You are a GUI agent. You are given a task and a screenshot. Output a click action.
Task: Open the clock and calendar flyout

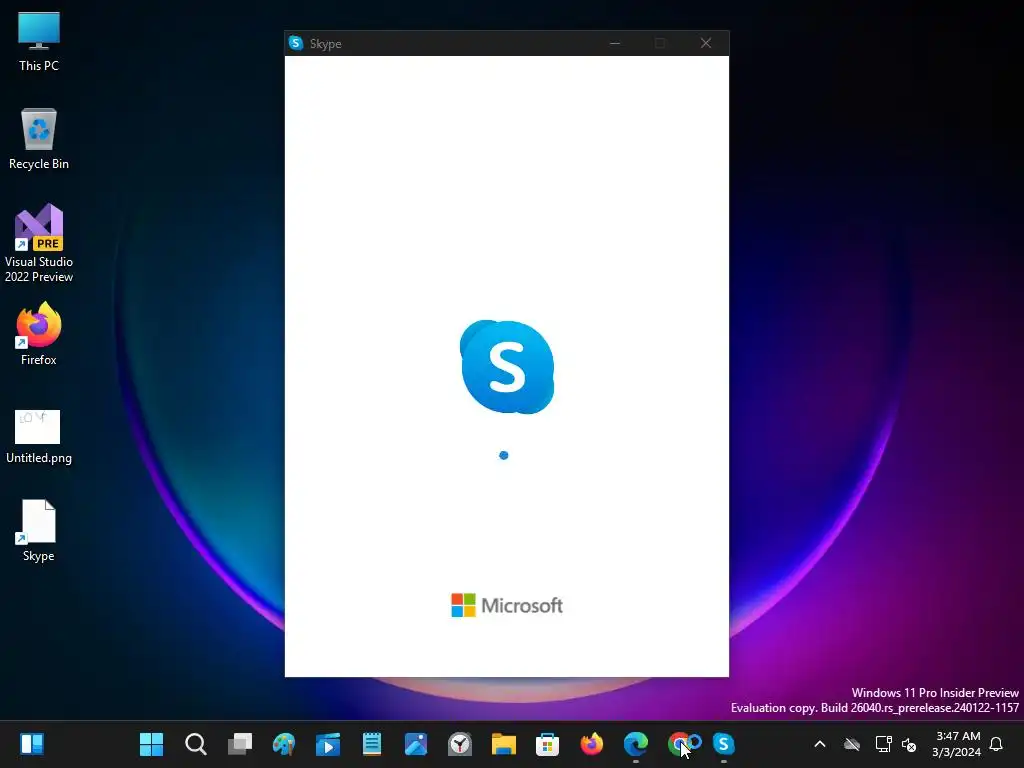(x=957, y=744)
